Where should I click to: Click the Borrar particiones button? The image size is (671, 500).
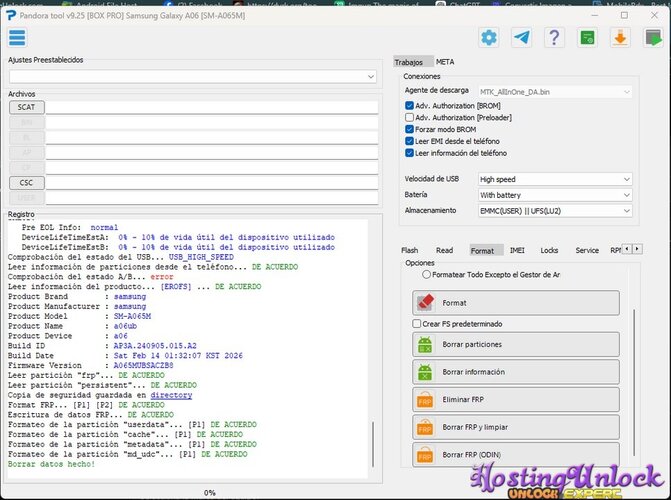[x=516, y=345]
